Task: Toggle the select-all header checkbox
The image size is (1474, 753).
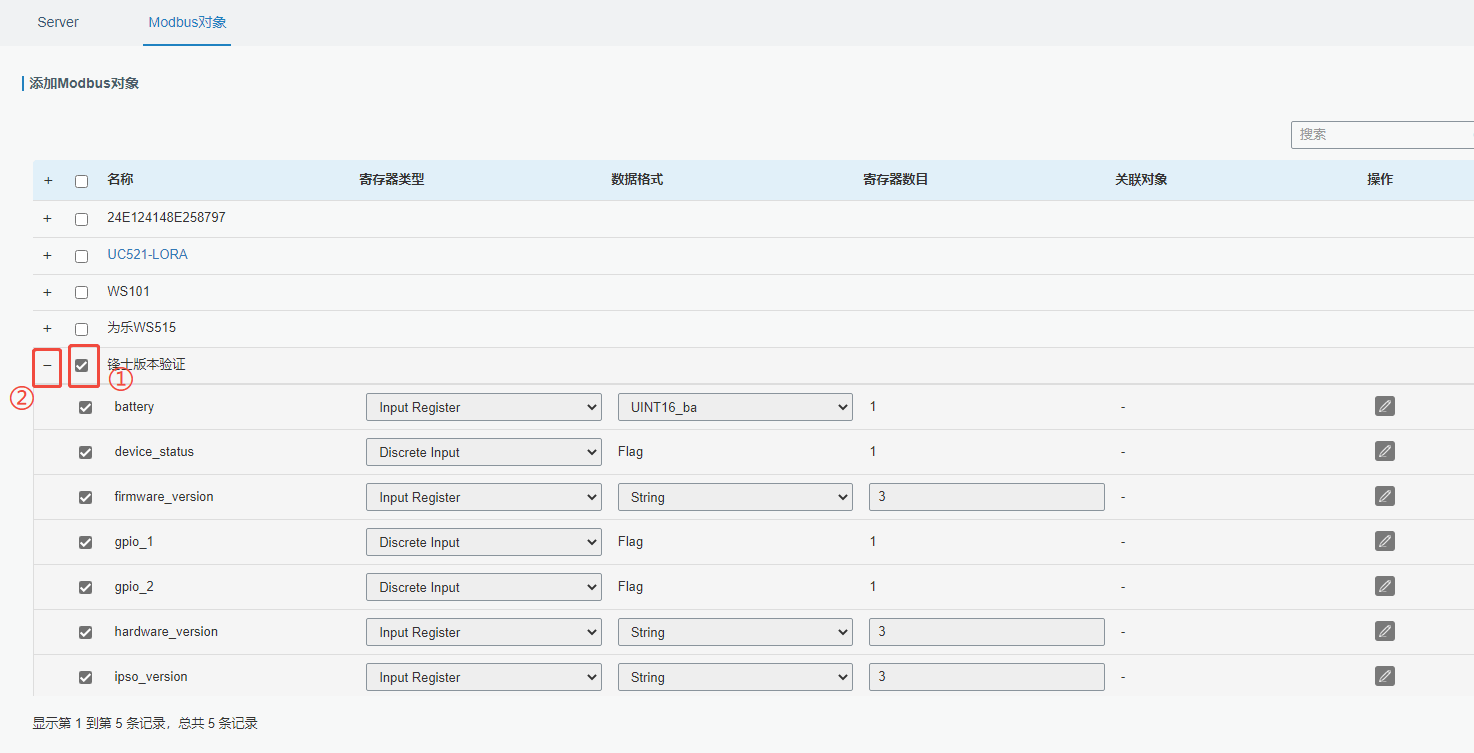Action: (x=81, y=181)
